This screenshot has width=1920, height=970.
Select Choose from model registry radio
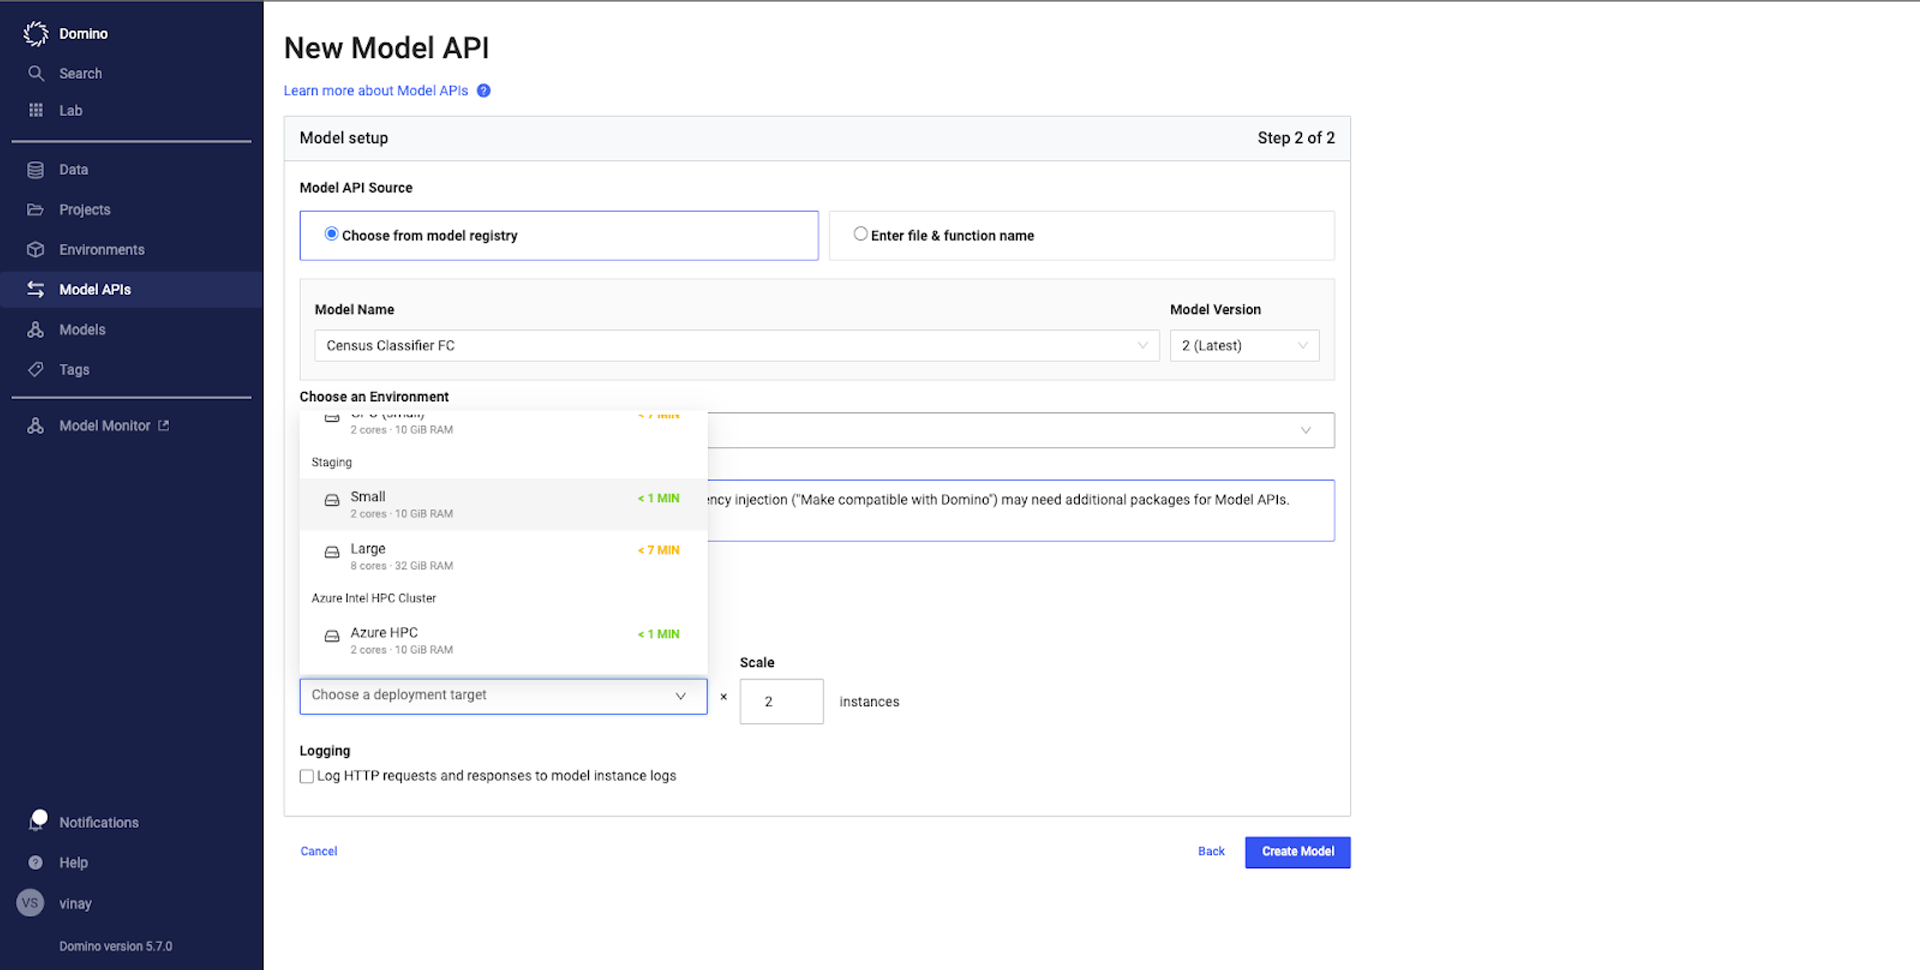(x=331, y=234)
